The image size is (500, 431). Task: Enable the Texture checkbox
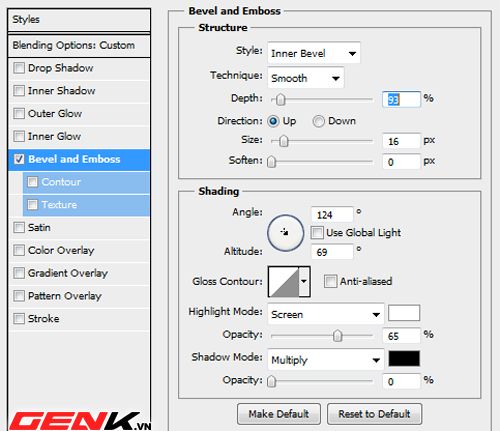pos(33,204)
